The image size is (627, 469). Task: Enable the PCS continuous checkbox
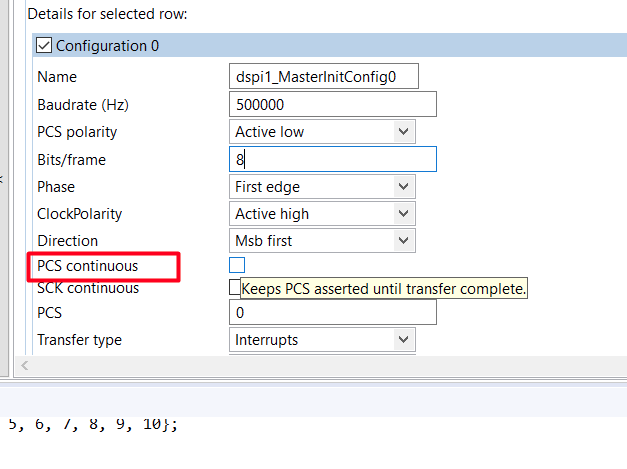pyautogui.click(x=237, y=265)
